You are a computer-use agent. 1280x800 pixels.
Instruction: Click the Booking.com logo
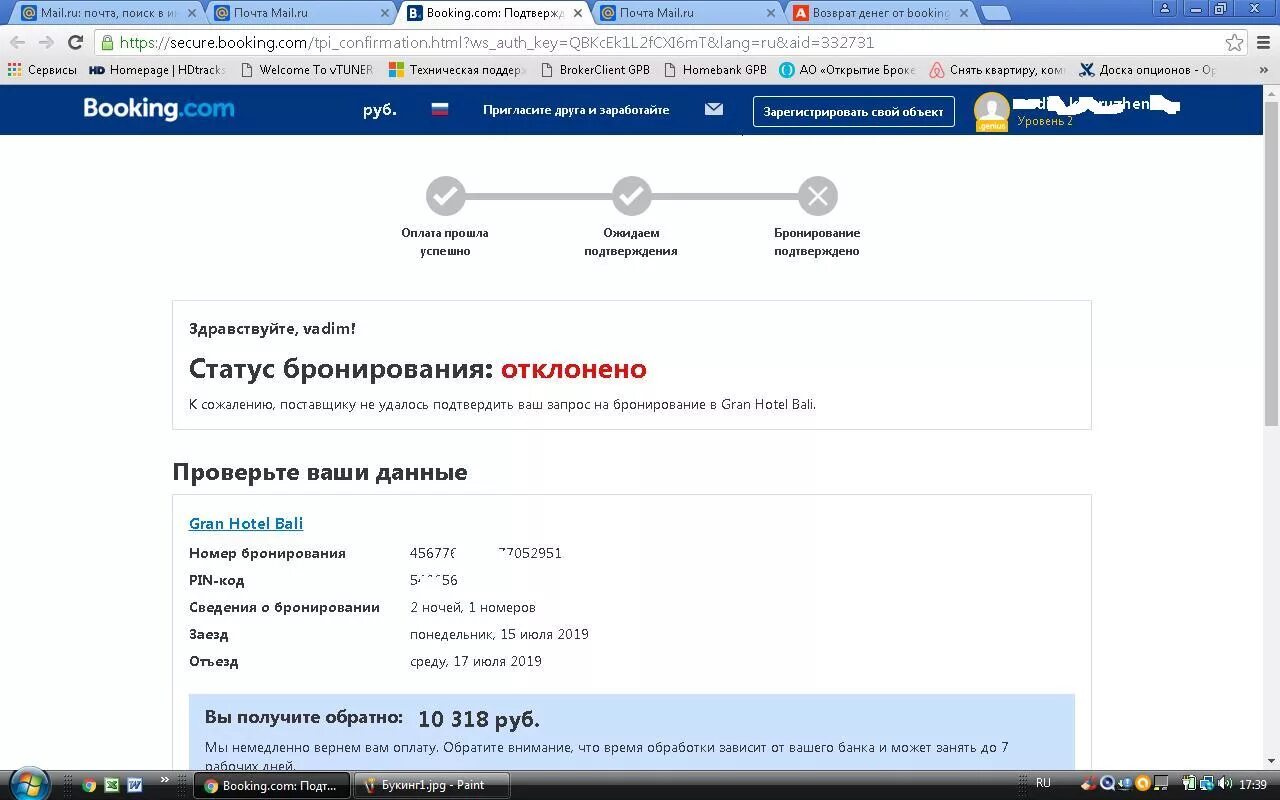159,109
